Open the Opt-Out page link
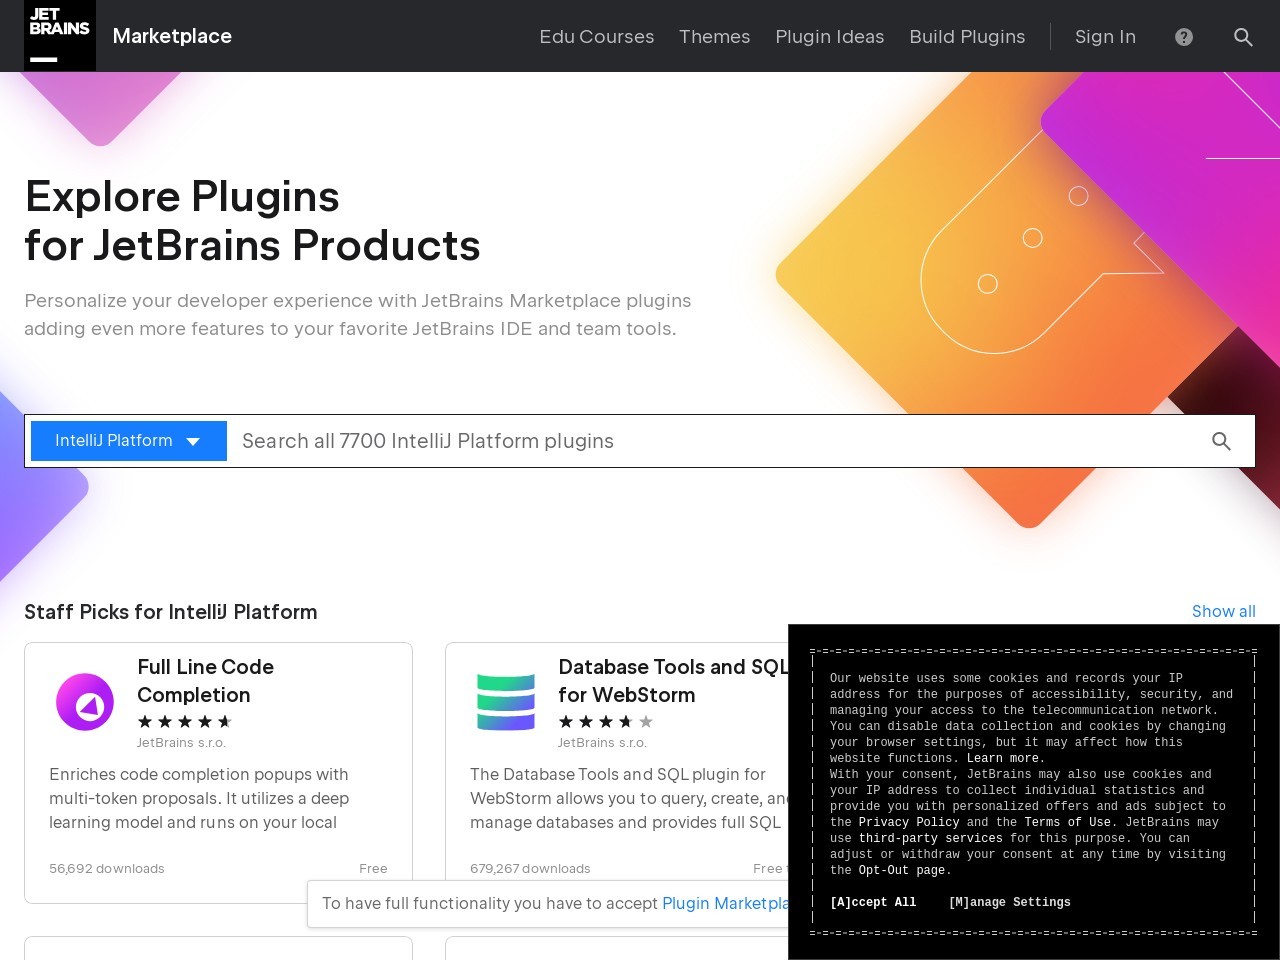The height and width of the screenshot is (960, 1280). pos(902,870)
